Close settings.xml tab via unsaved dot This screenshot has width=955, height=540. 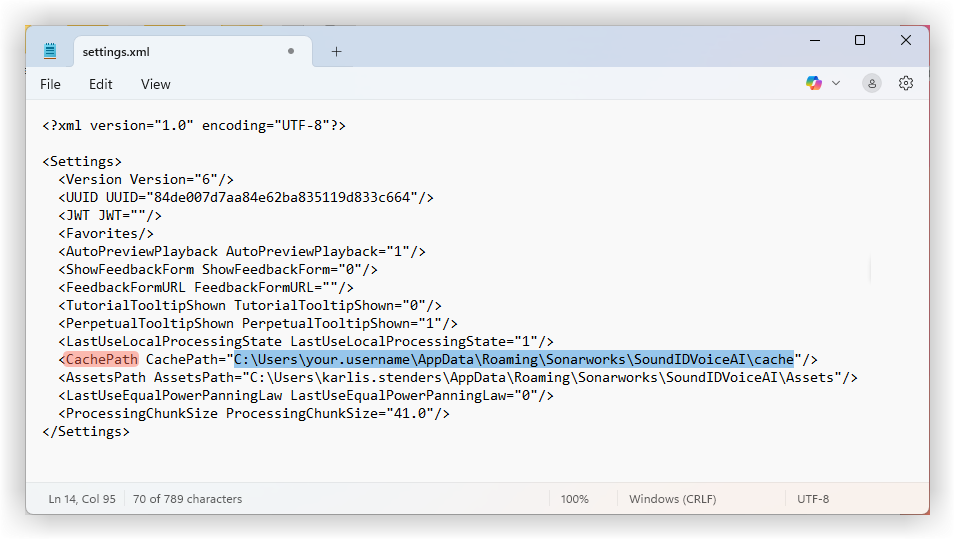[291, 51]
